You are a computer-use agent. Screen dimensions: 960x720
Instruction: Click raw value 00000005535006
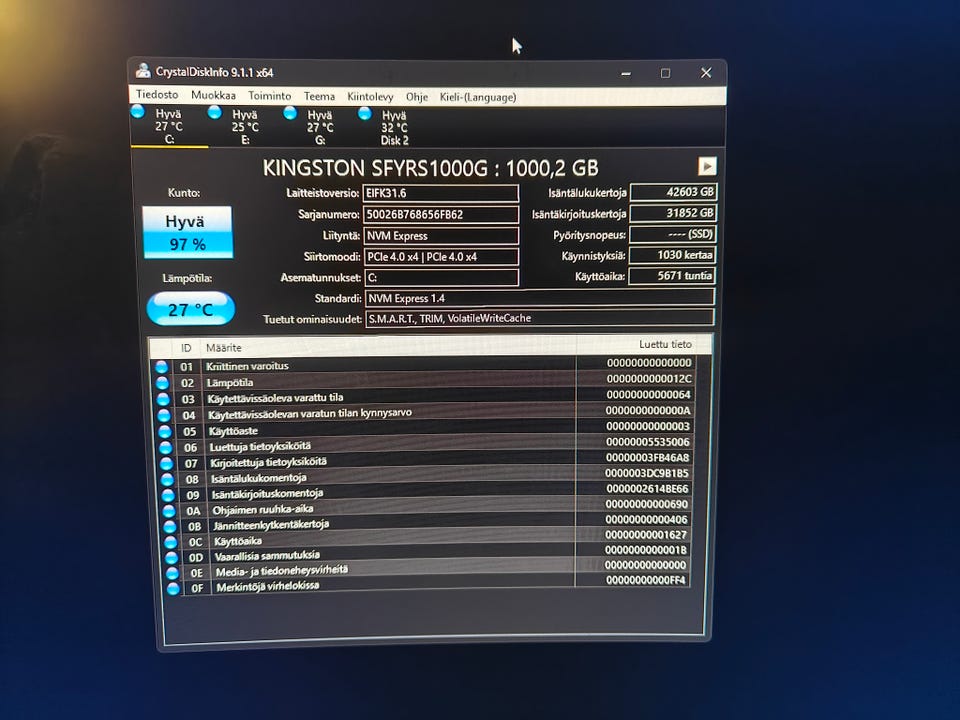pyautogui.click(x=647, y=441)
